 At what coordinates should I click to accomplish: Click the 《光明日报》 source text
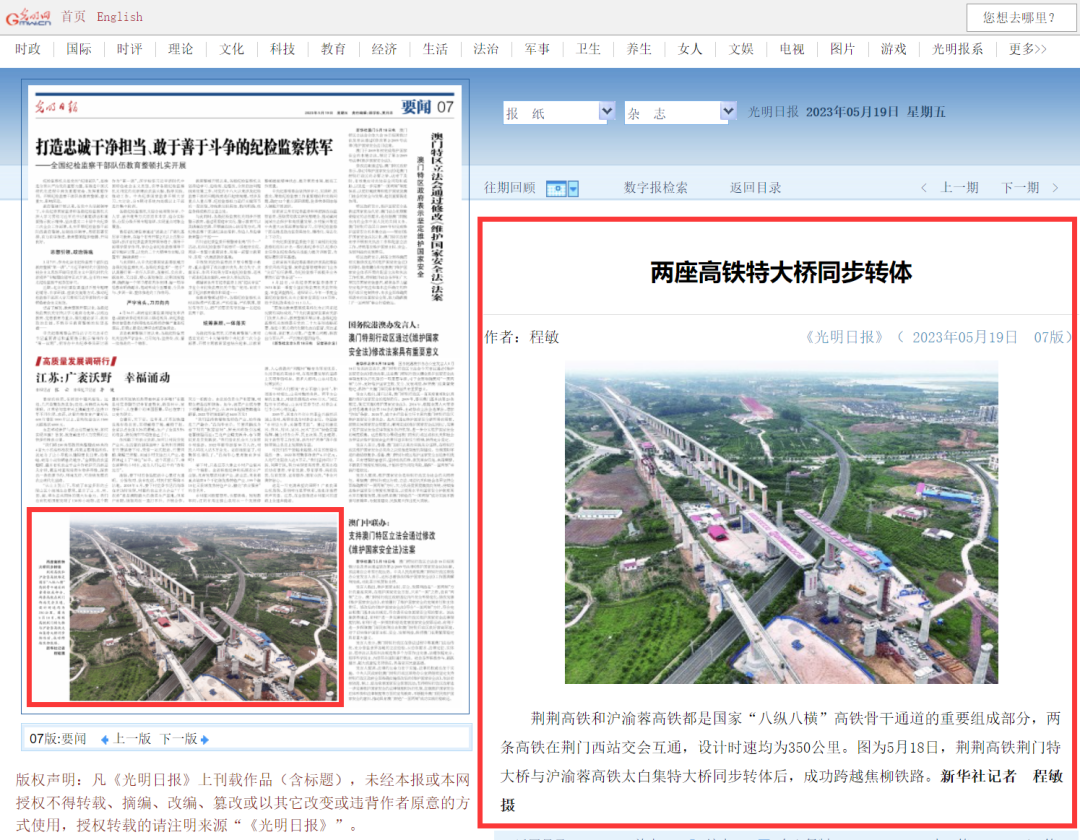coord(844,337)
